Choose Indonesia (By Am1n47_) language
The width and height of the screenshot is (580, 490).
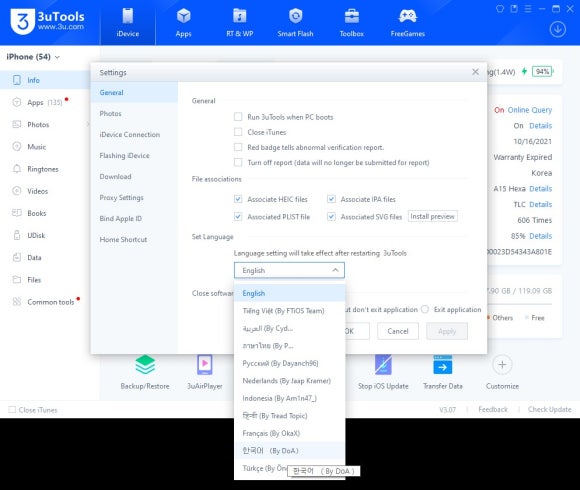(x=290, y=398)
